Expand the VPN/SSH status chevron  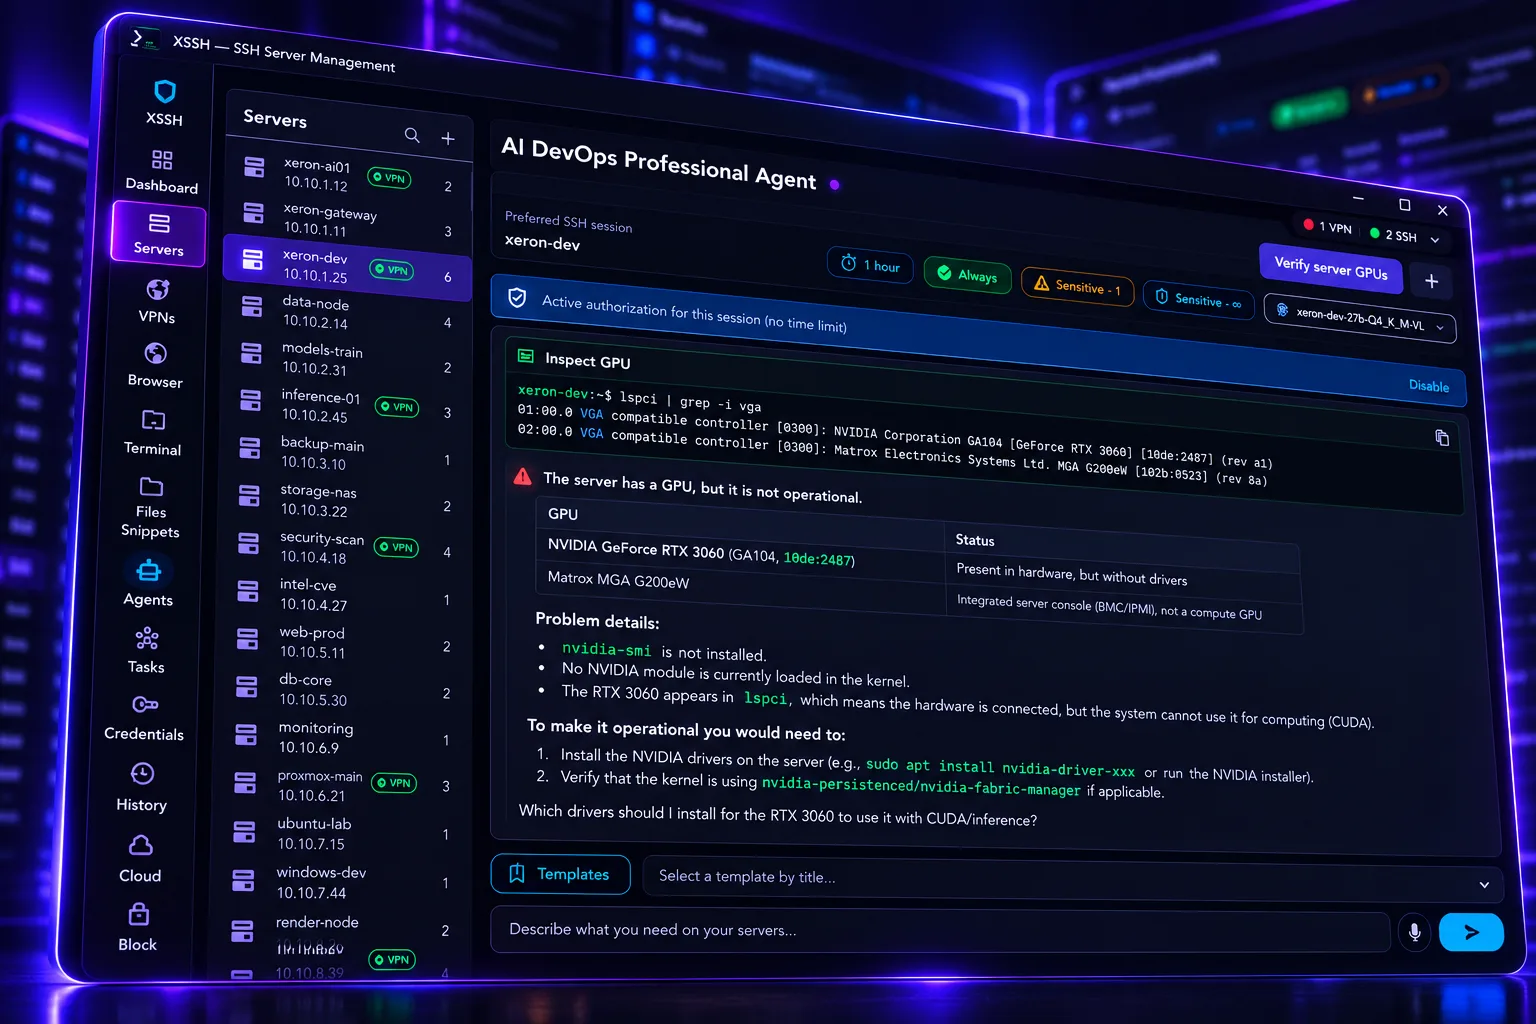point(1435,240)
